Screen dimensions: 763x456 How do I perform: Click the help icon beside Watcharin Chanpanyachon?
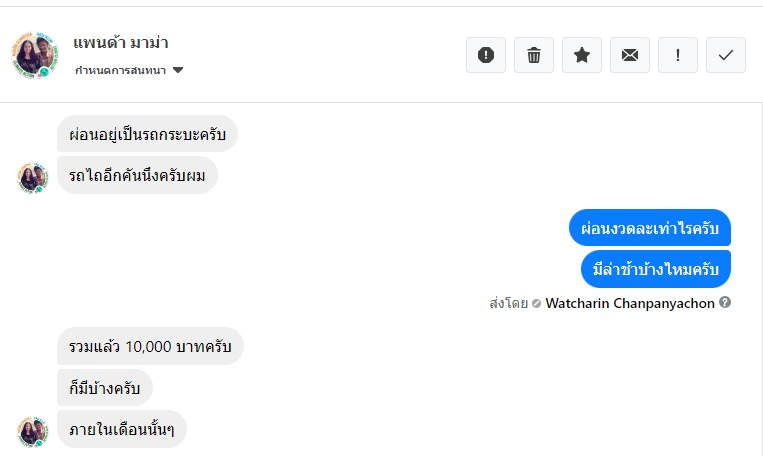point(725,303)
